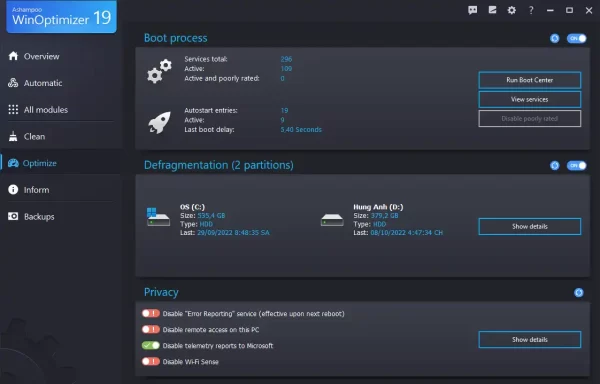Turn off Disable telemetry reports to Microsoft
The width and height of the screenshot is (600, 384).
tap(151, 346)
